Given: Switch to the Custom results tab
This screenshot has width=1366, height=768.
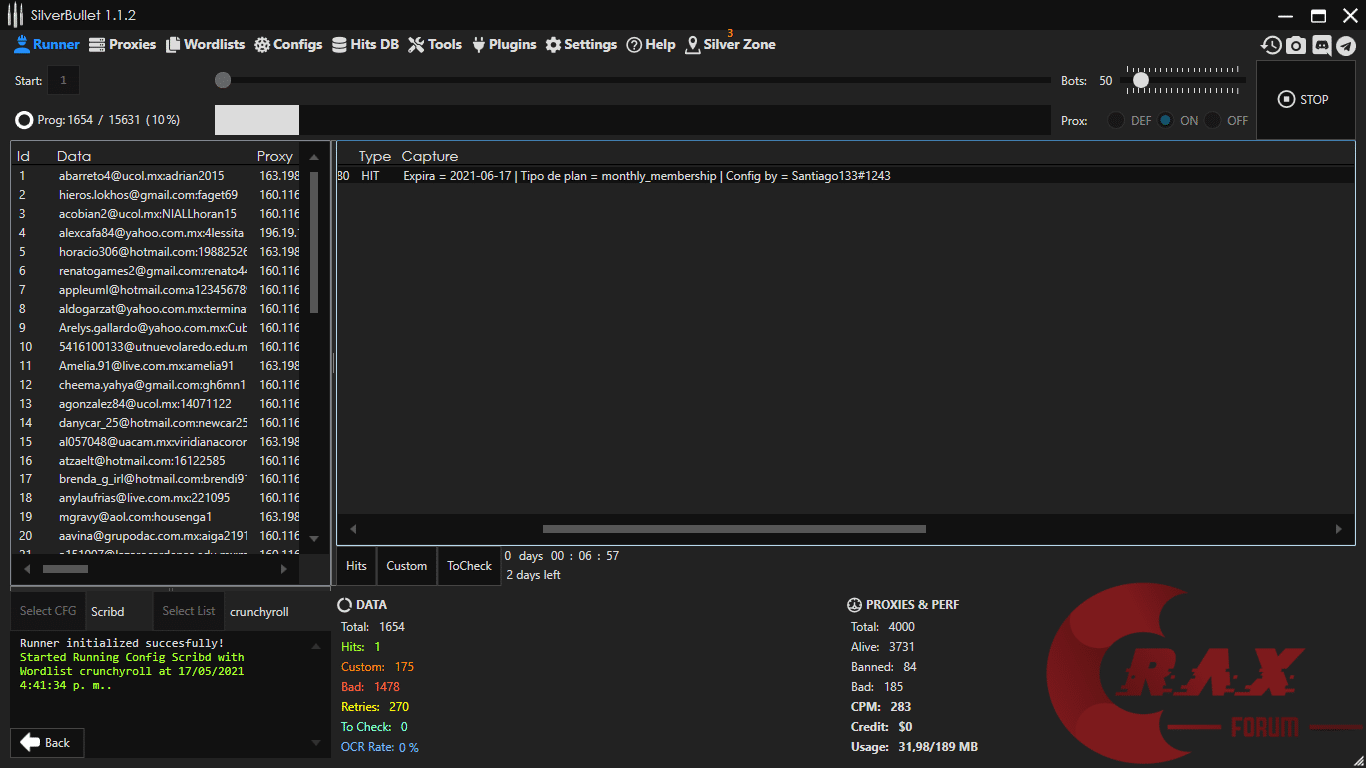Looking at the screenshot, I should 406,566.
